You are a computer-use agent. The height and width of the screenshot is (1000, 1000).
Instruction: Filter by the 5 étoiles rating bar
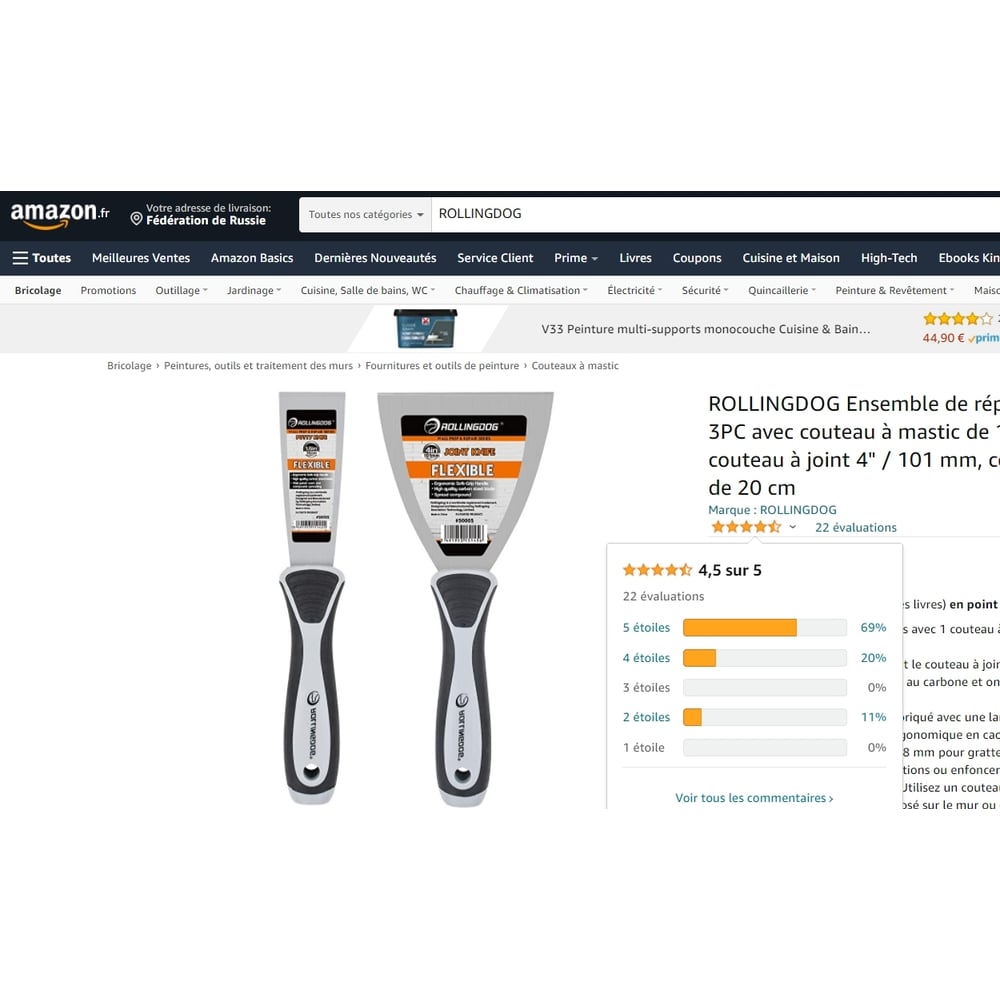[x=754, y=628]
